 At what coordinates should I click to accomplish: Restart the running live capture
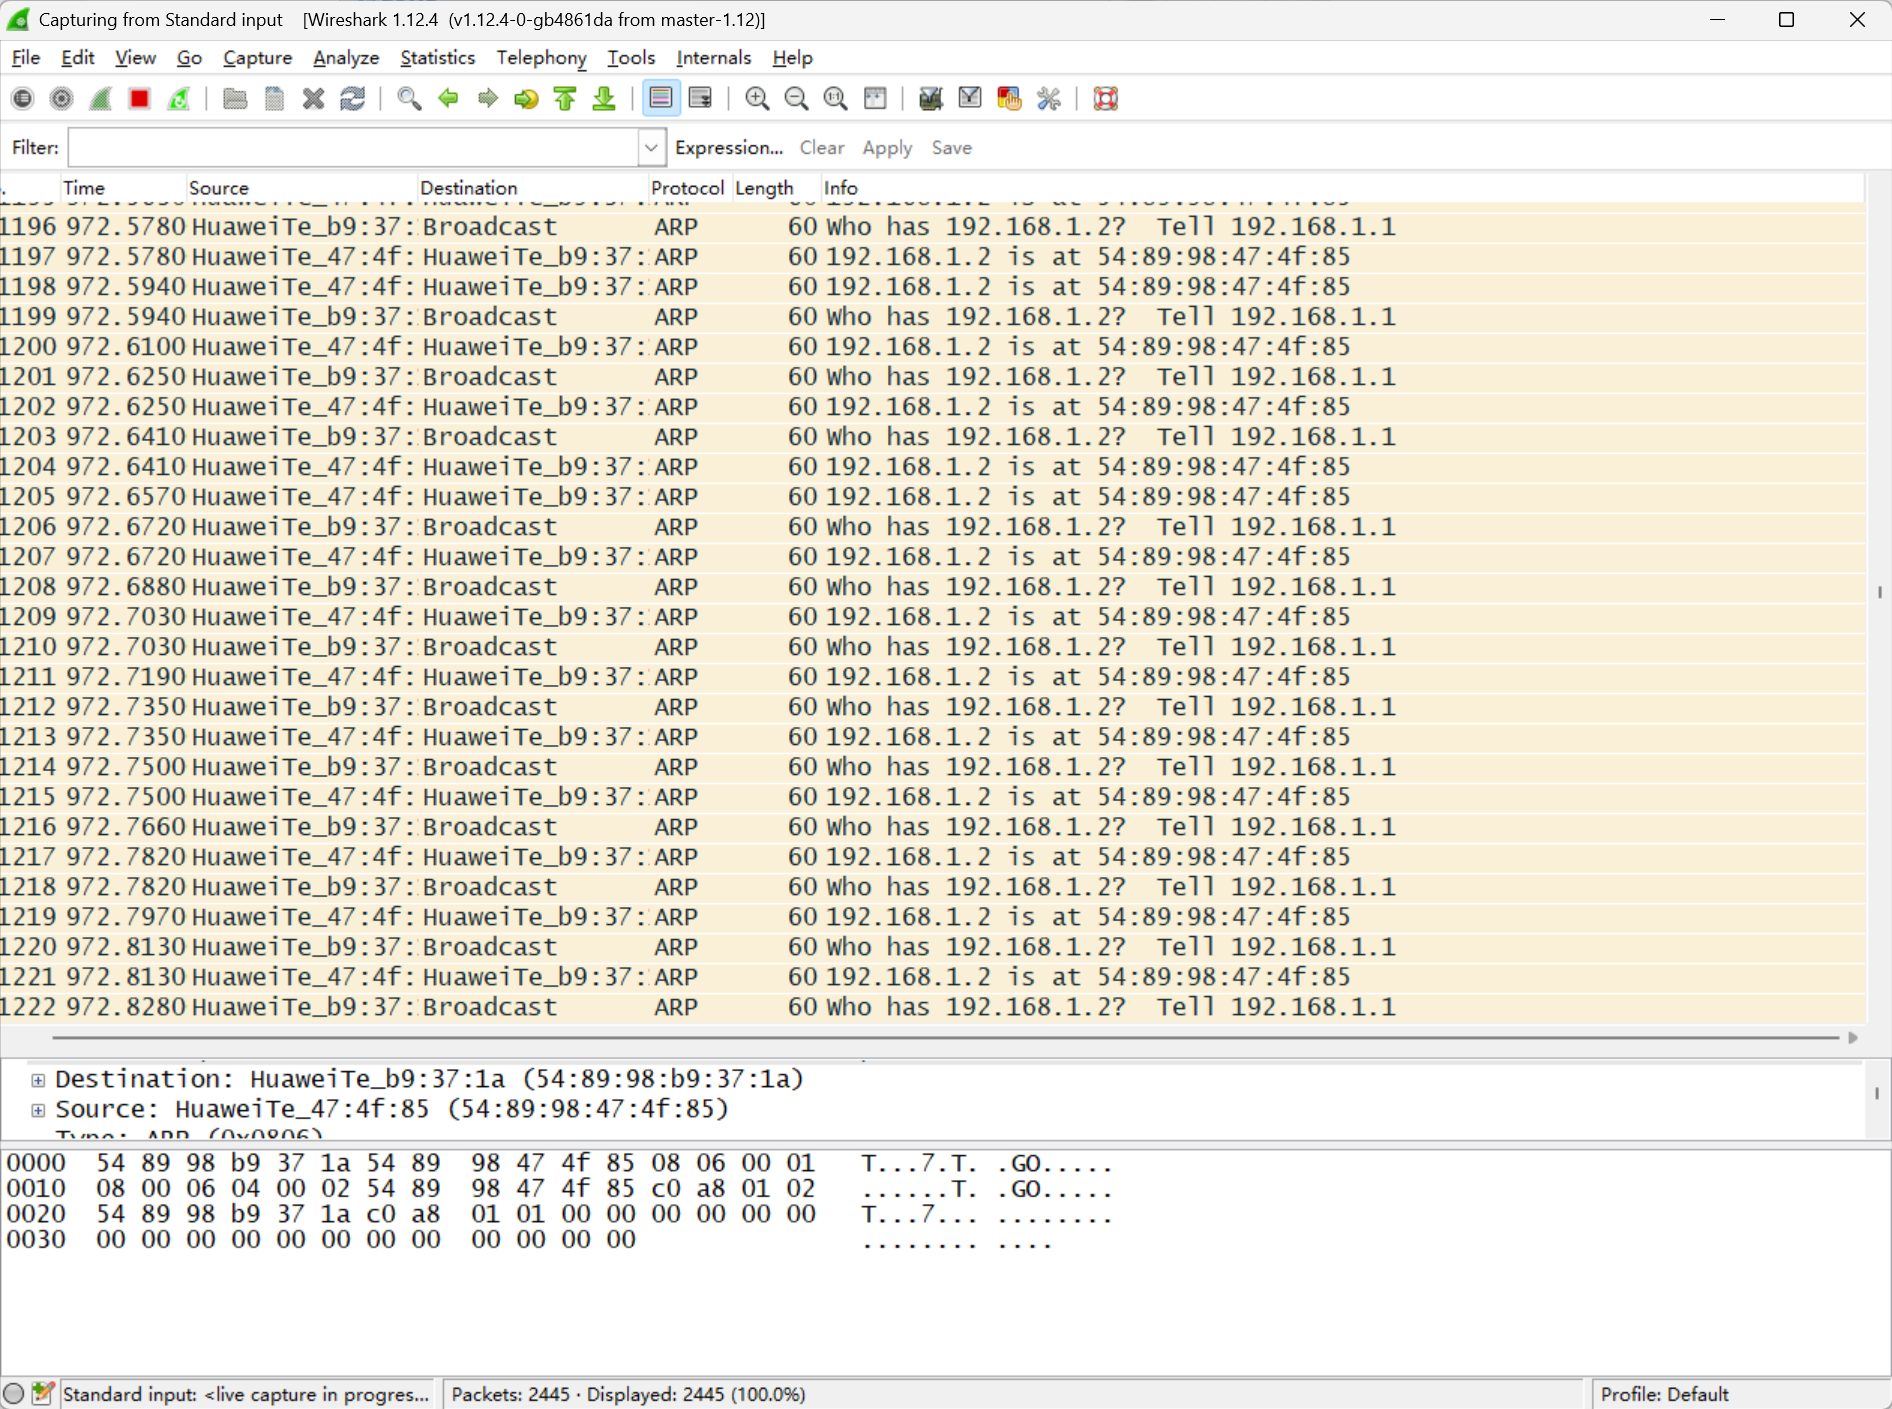click(x=179, y=98)
